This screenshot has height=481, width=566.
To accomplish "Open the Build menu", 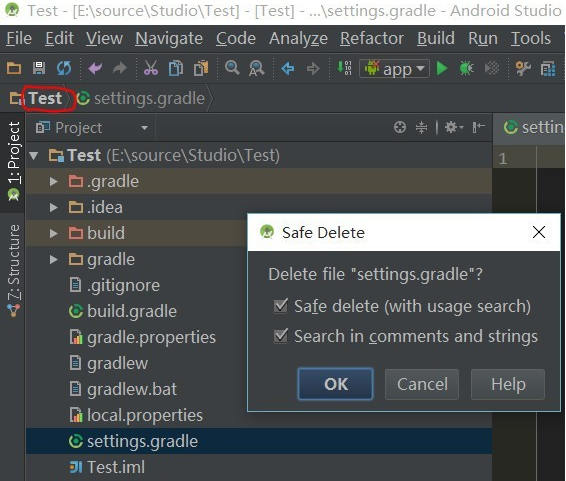I will [x=436, y=38].
